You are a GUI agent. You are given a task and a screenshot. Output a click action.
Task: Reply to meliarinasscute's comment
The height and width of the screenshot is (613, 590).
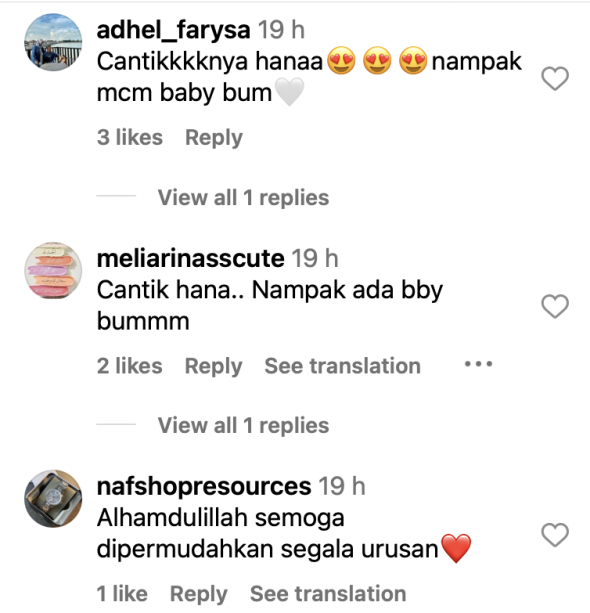(213, 367)
